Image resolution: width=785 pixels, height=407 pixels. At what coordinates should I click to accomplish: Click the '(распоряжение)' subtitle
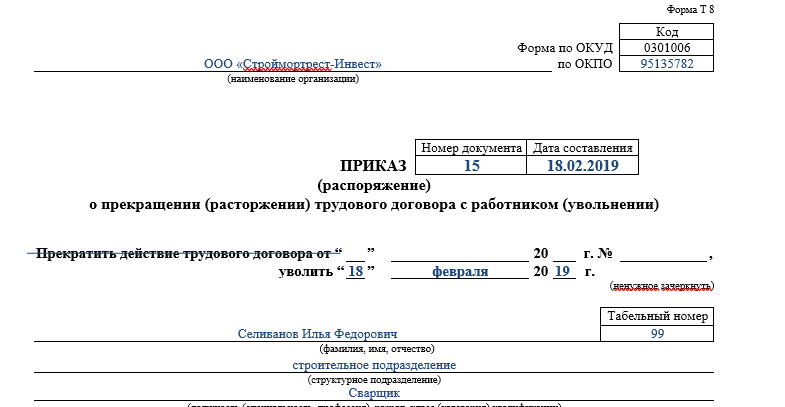[374, 185]
